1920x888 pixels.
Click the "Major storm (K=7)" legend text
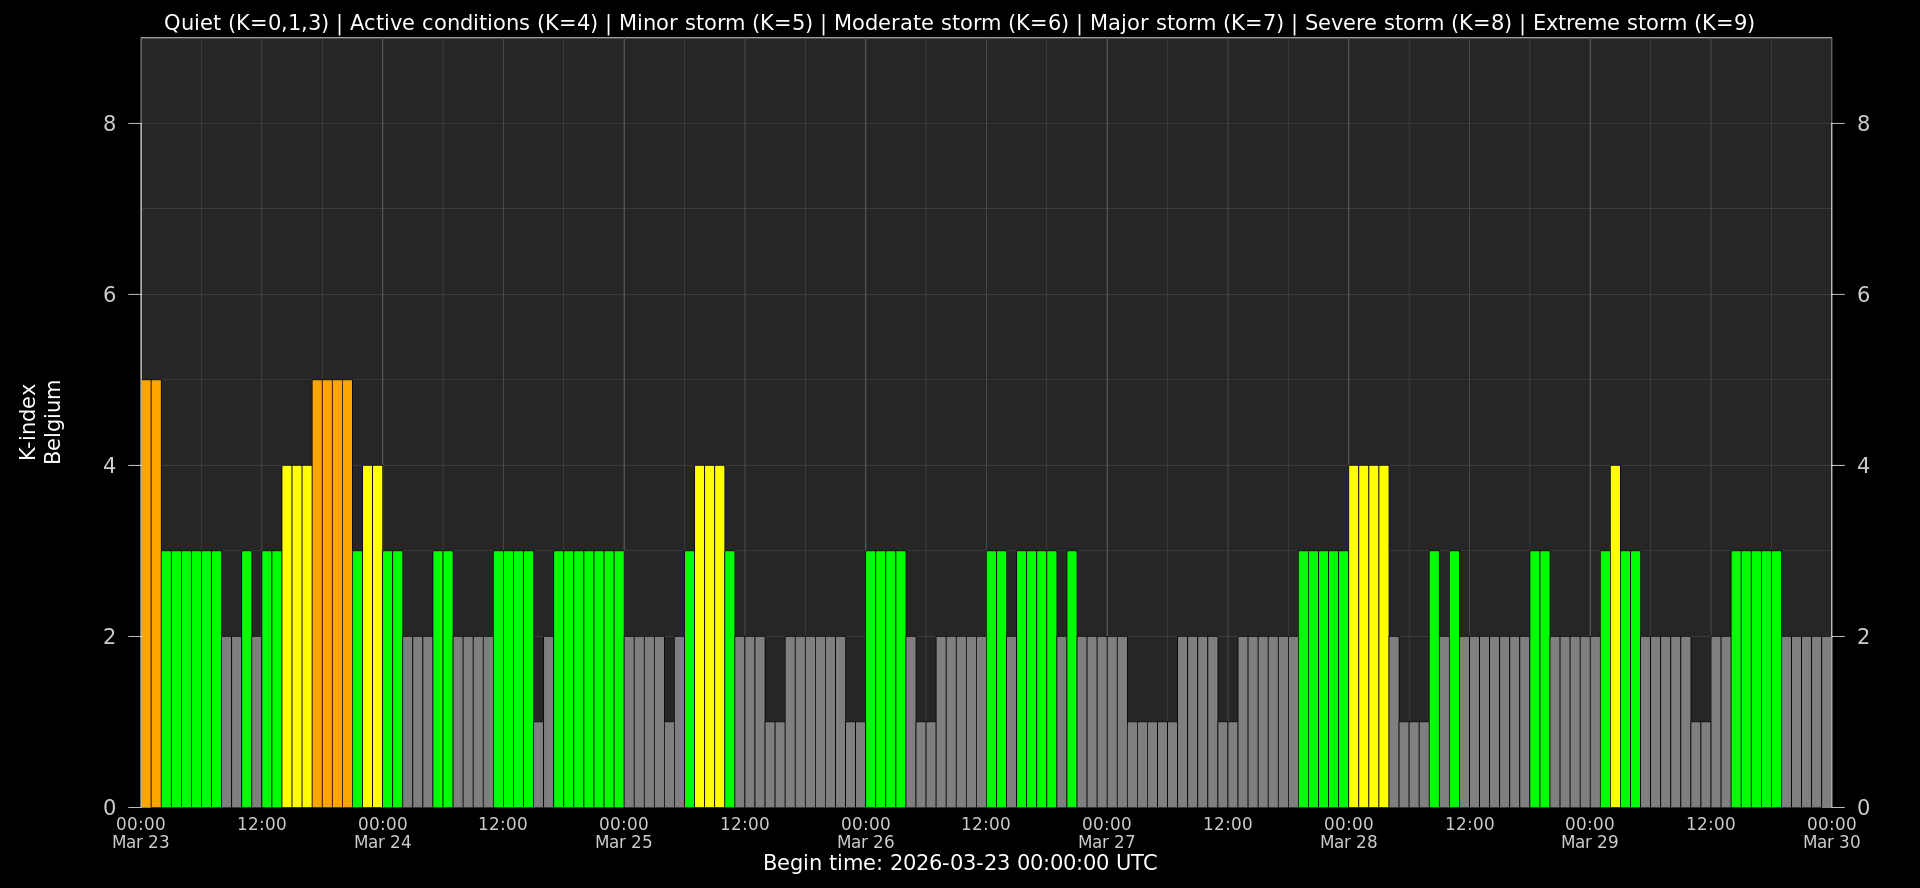pos(1186,23)
